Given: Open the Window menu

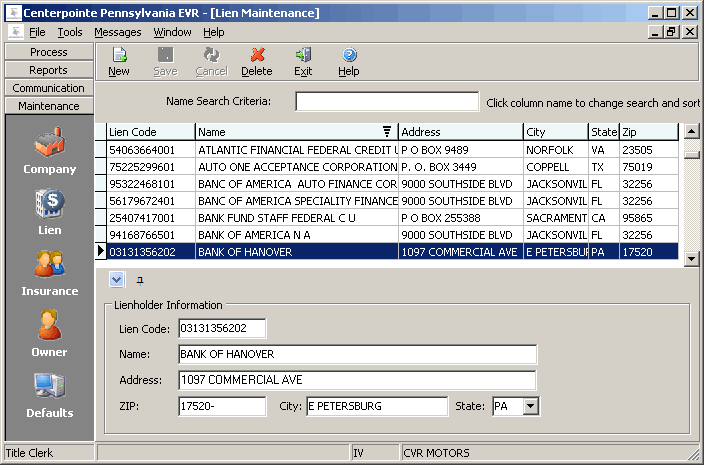Looking at the screenshot, I should tap(172, 32).
